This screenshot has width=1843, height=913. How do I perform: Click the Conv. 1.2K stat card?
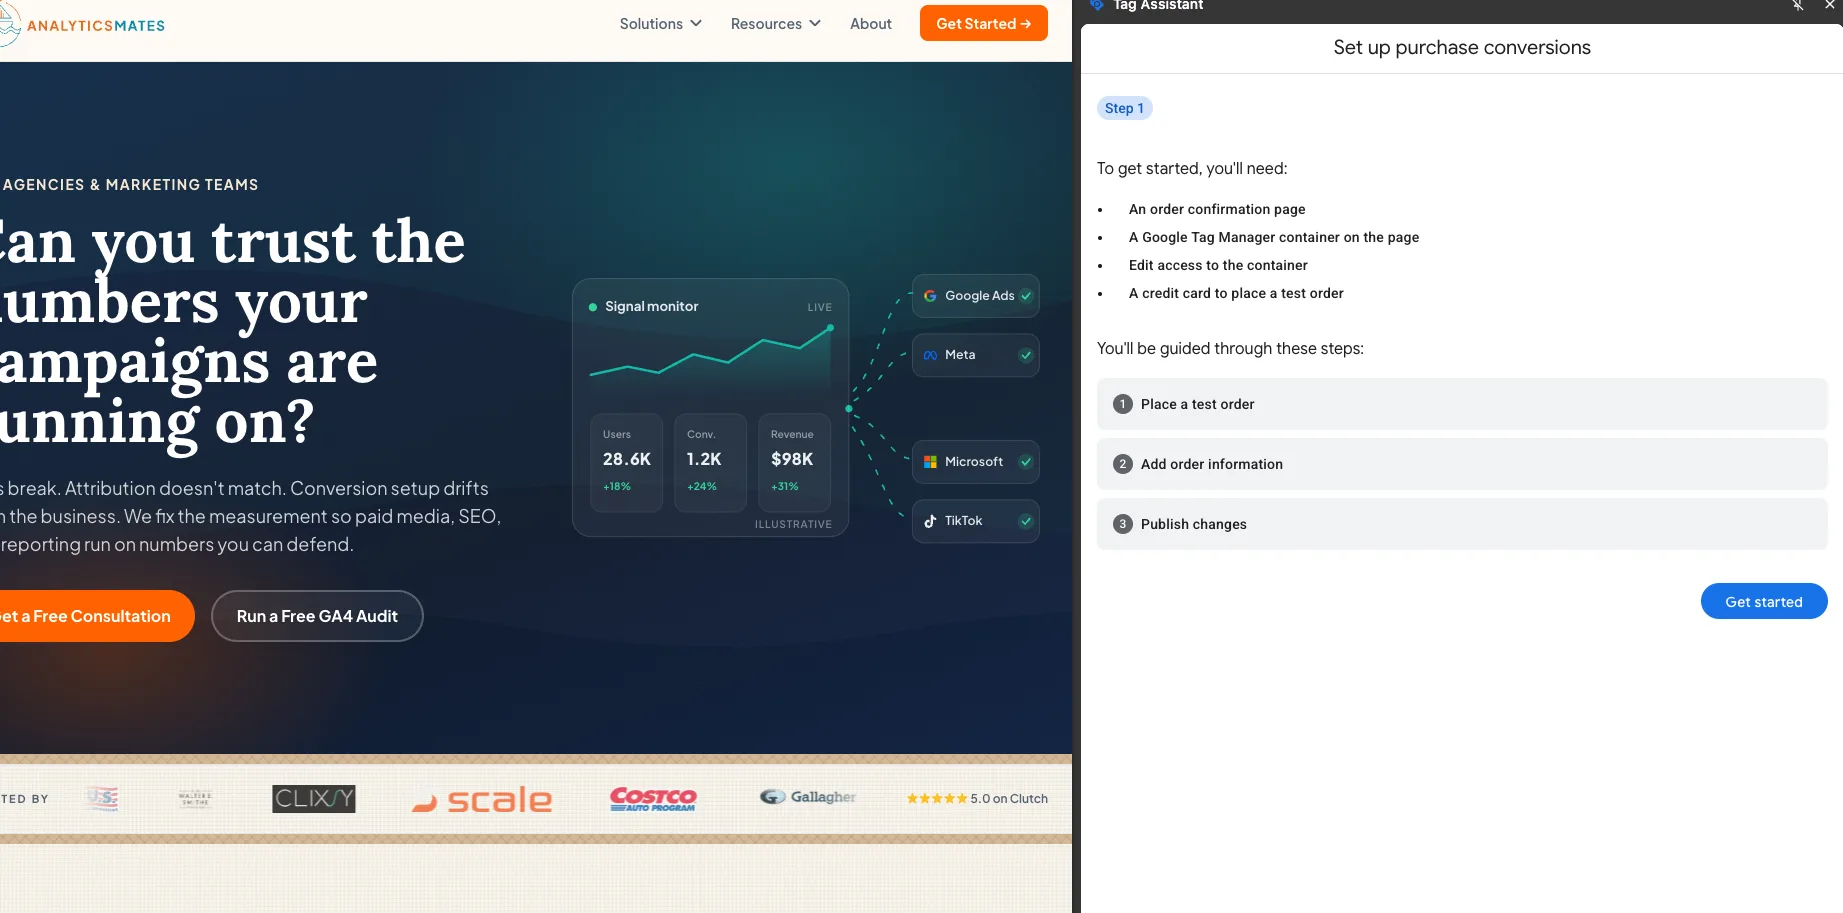pos(711,462)
